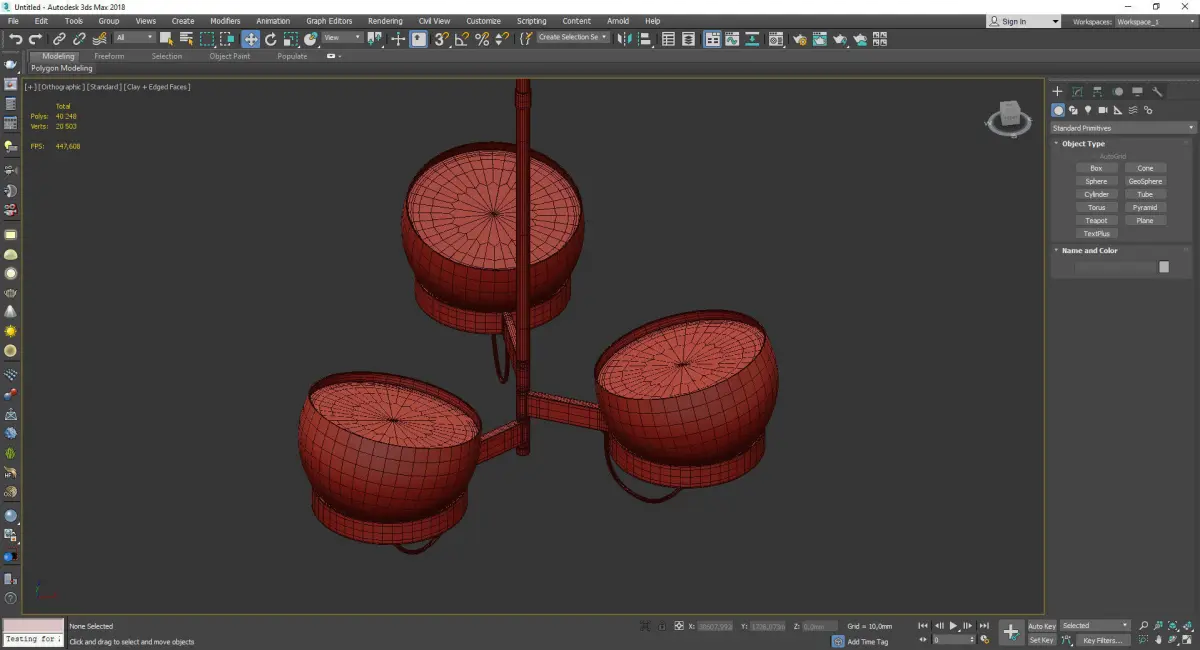Toggle the Ribbon display button
The image size is (1200, 650).
pos(712,39)
